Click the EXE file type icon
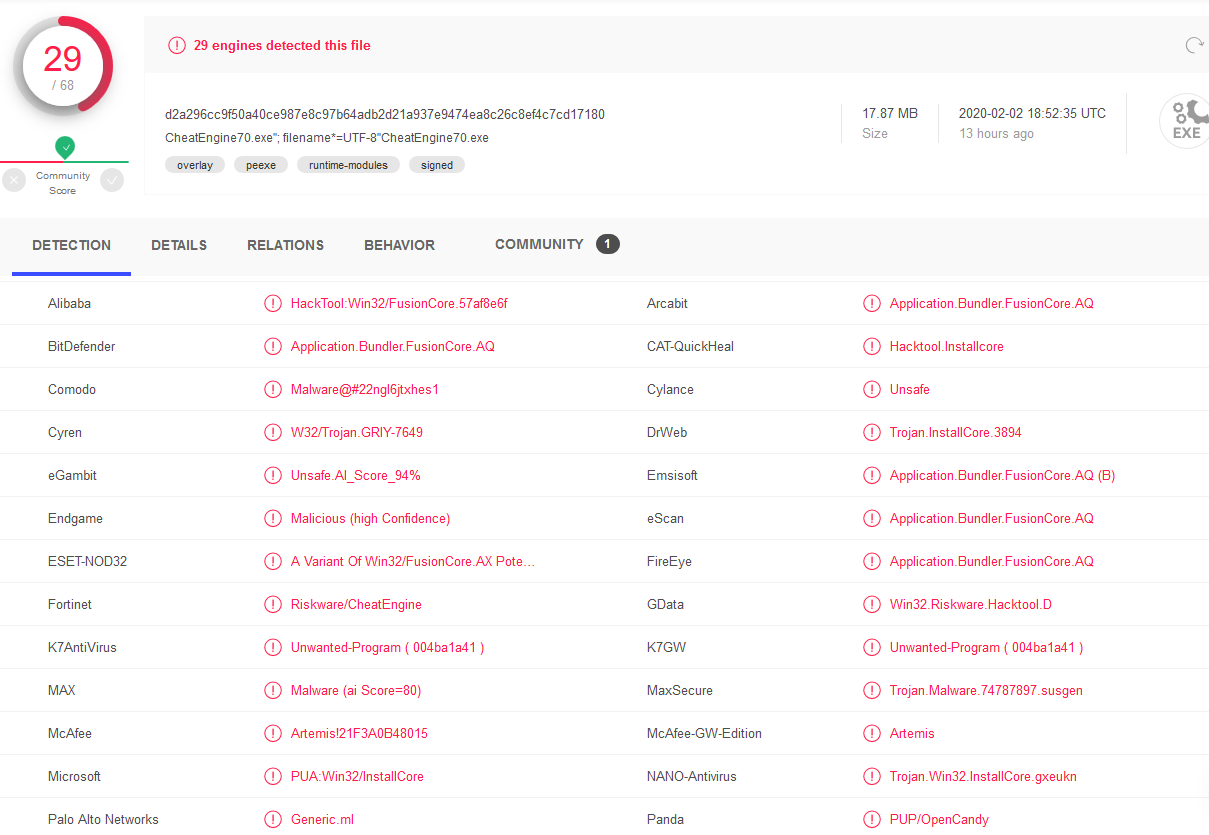 (1185, 122)
